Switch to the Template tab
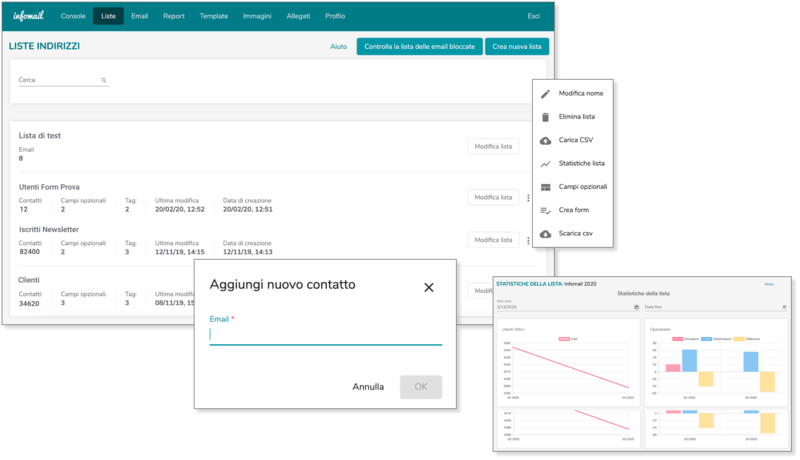 (x=214, y=16)
